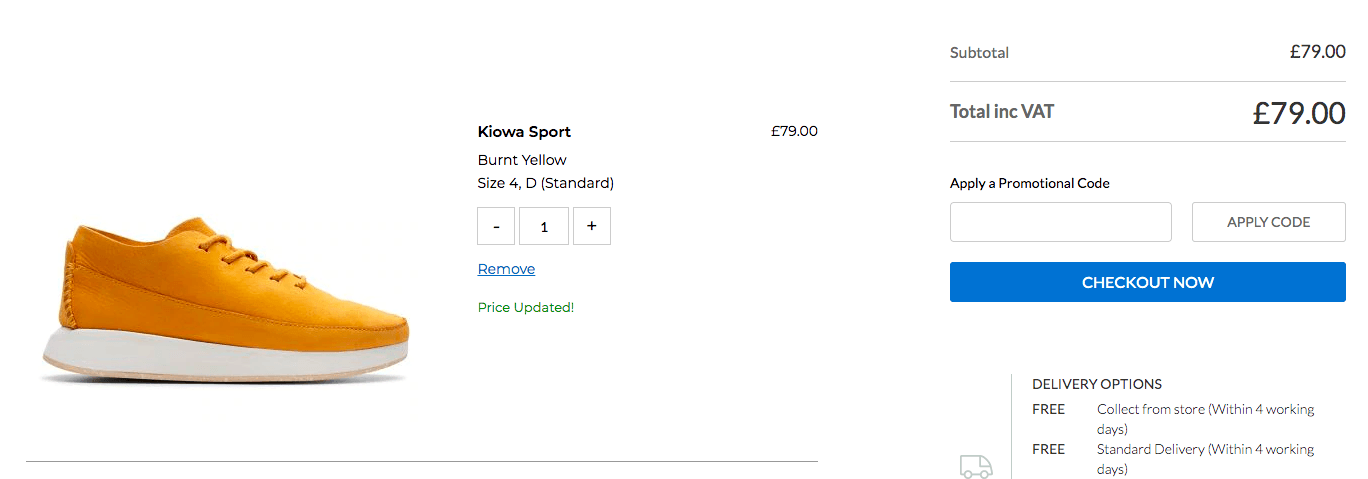The image size is (1368, 479).
Task: Open the orange shoe product image
Action: click(226, 298)
